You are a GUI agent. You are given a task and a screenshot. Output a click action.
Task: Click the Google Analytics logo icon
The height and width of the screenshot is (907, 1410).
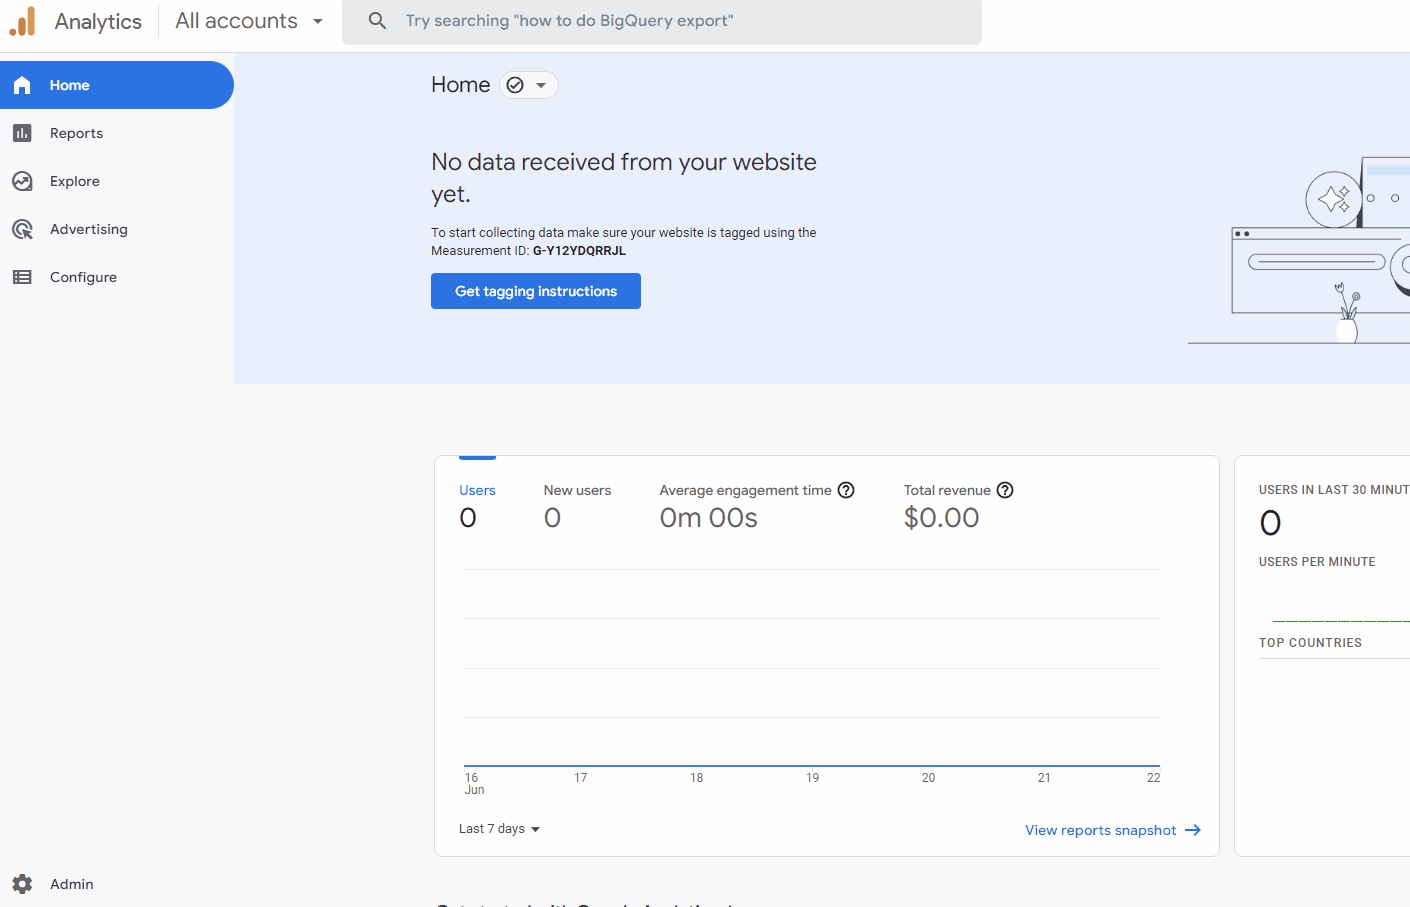22,21
